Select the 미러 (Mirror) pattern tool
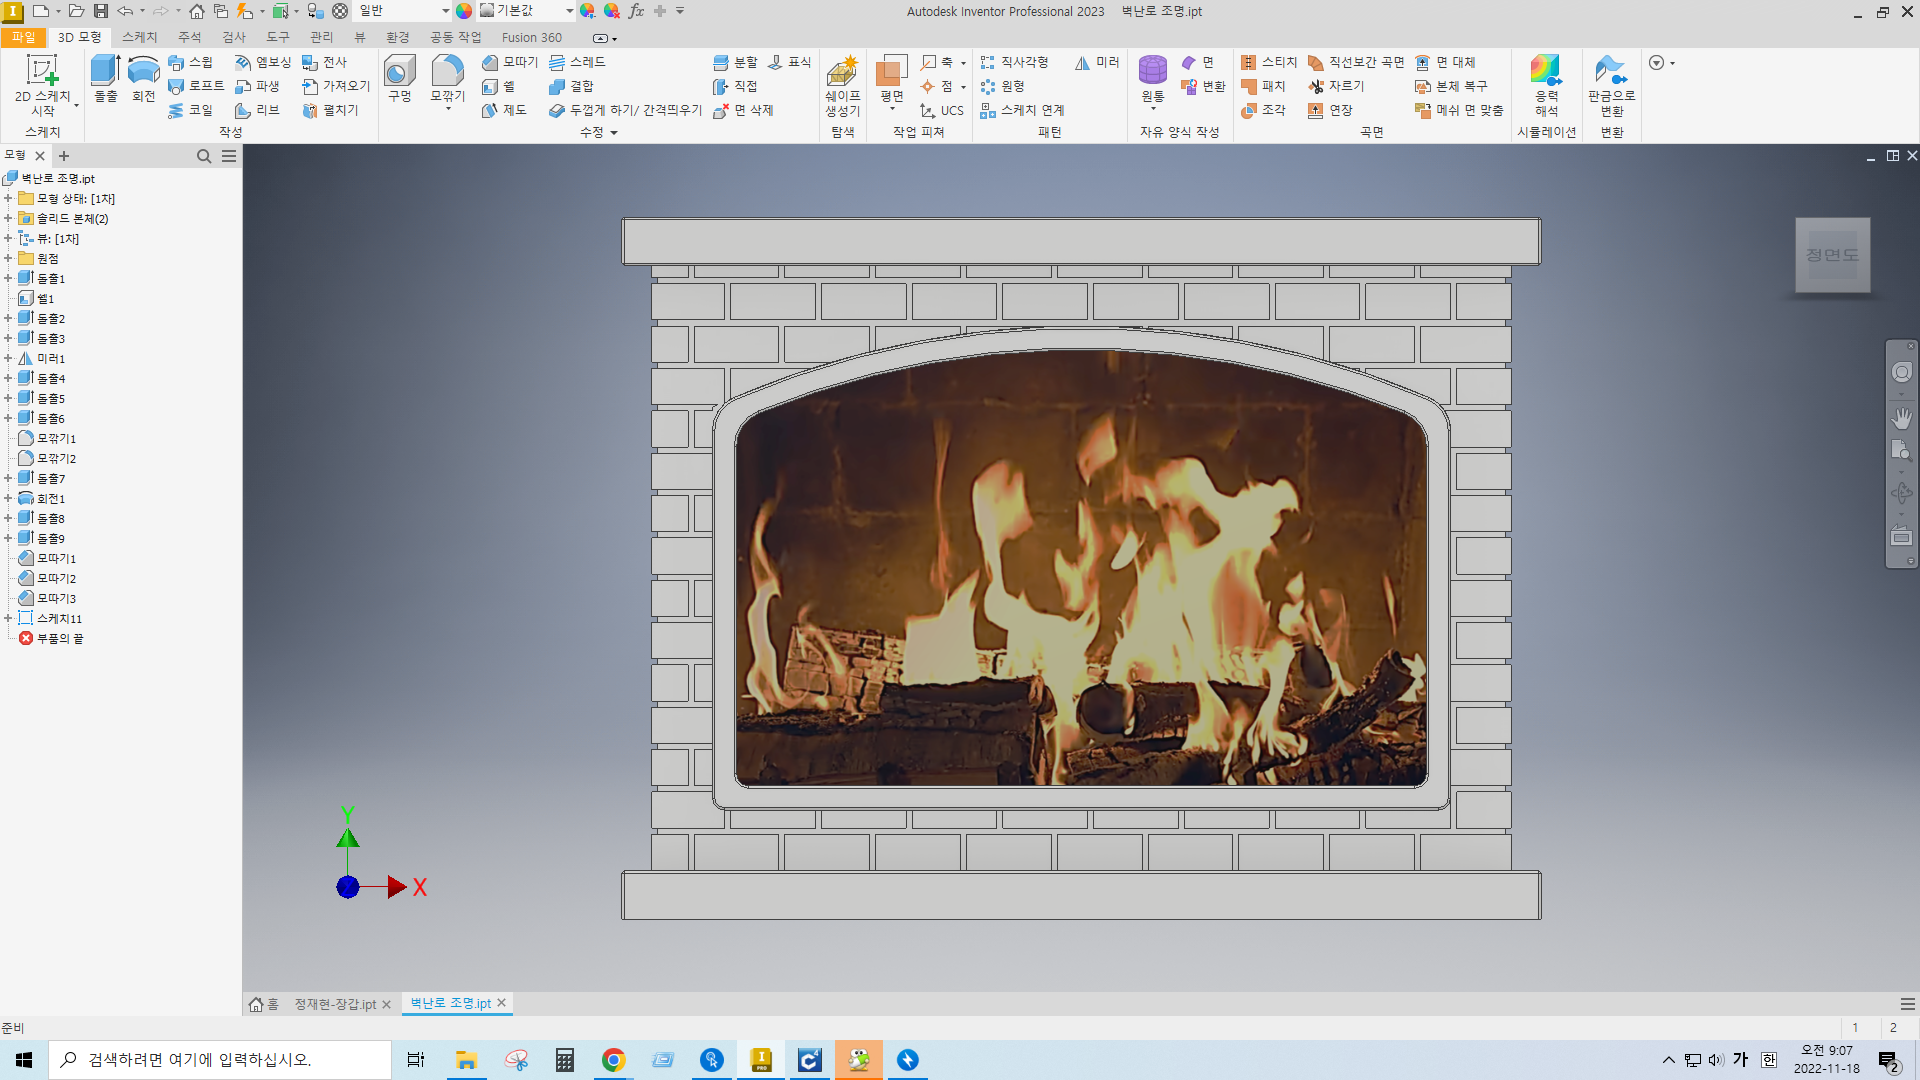1920x1080 pixels. click(x=1097, y=62)
